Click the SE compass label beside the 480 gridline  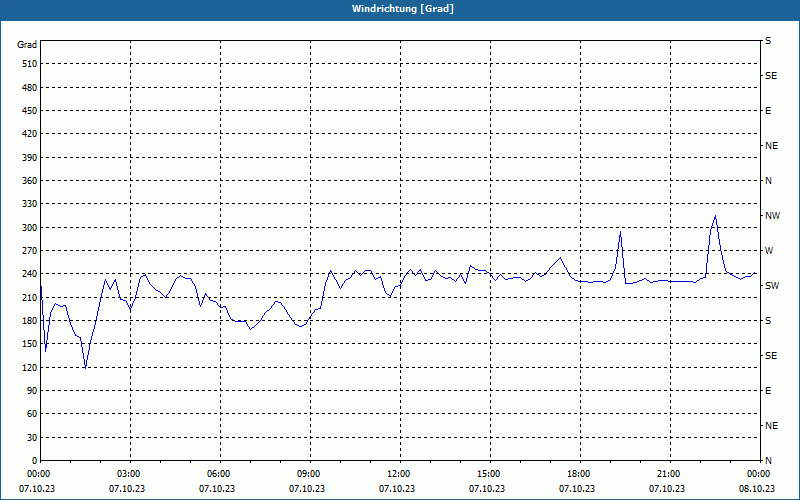[x=771, y=76]
